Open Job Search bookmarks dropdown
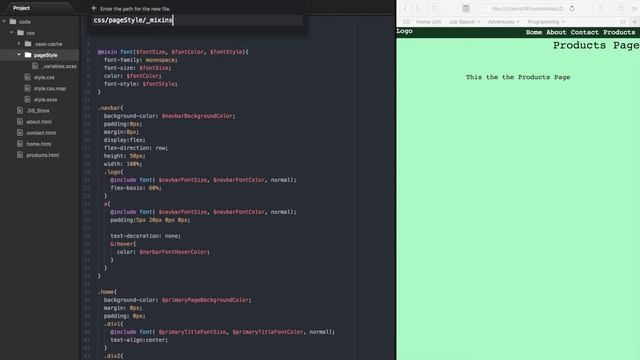 464,22
